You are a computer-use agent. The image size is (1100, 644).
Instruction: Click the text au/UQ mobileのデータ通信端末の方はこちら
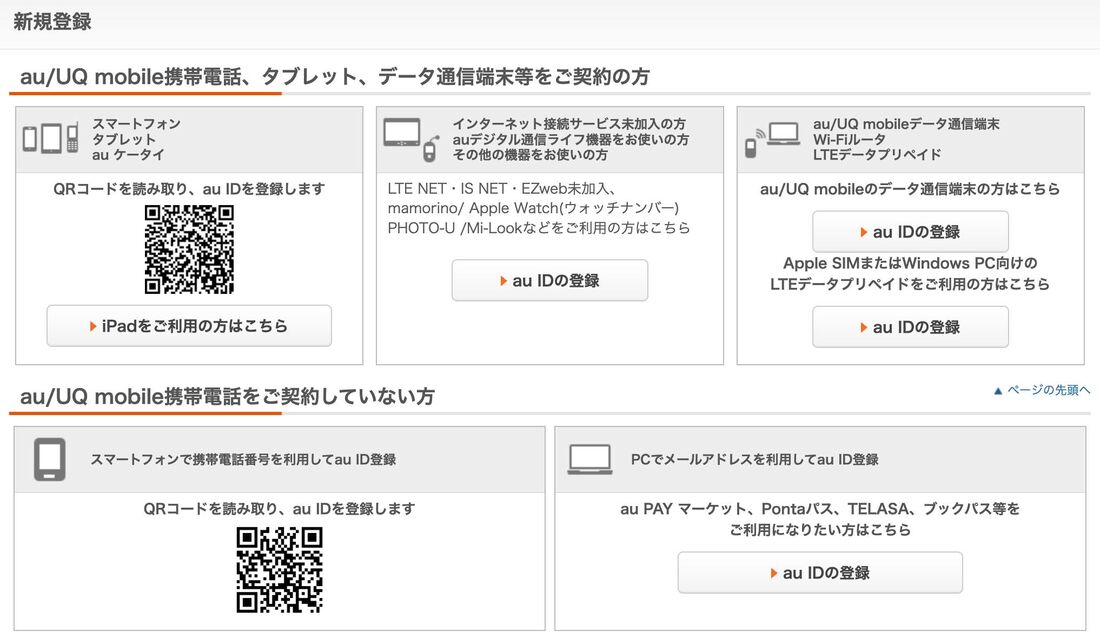[910, 189]
